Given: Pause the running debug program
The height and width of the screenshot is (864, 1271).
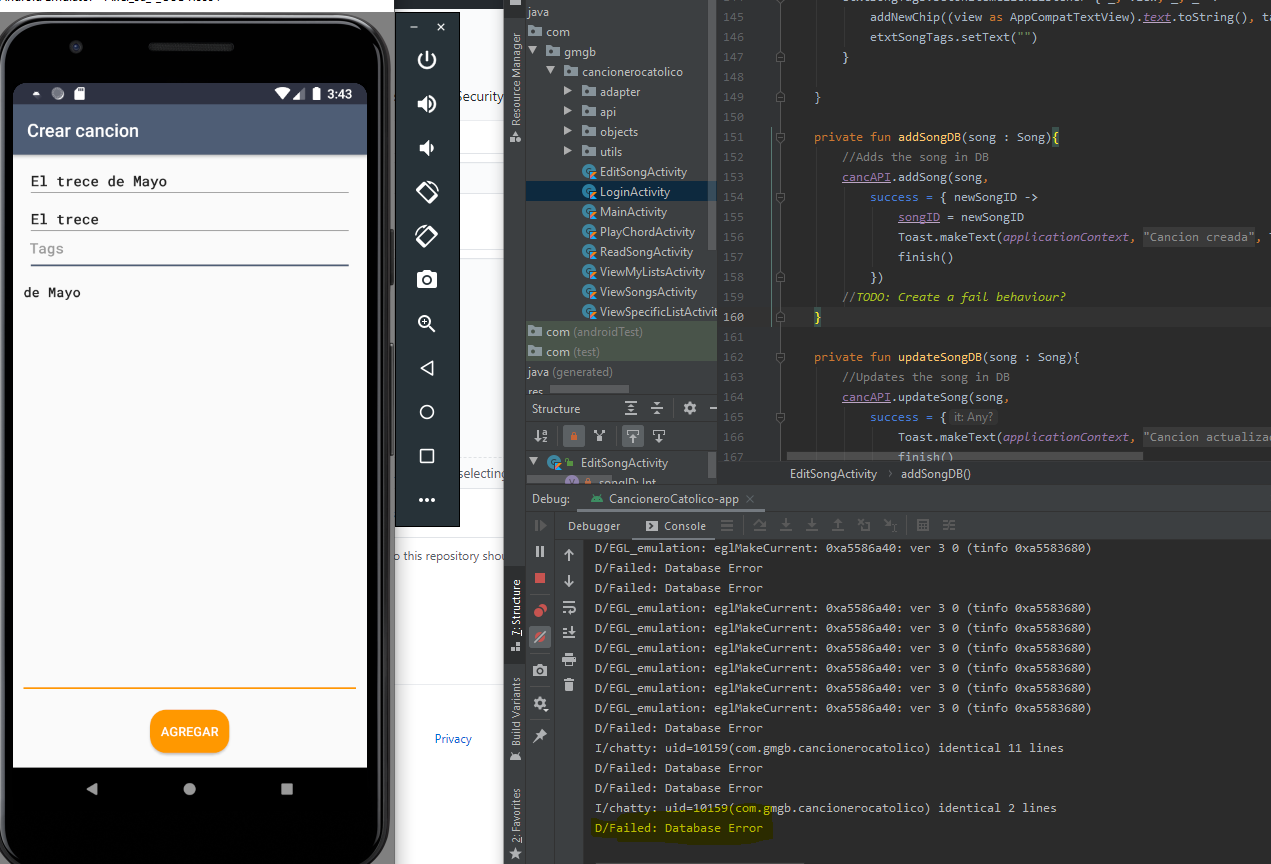Looking at the screenshot, I should (x=540, y=551).
